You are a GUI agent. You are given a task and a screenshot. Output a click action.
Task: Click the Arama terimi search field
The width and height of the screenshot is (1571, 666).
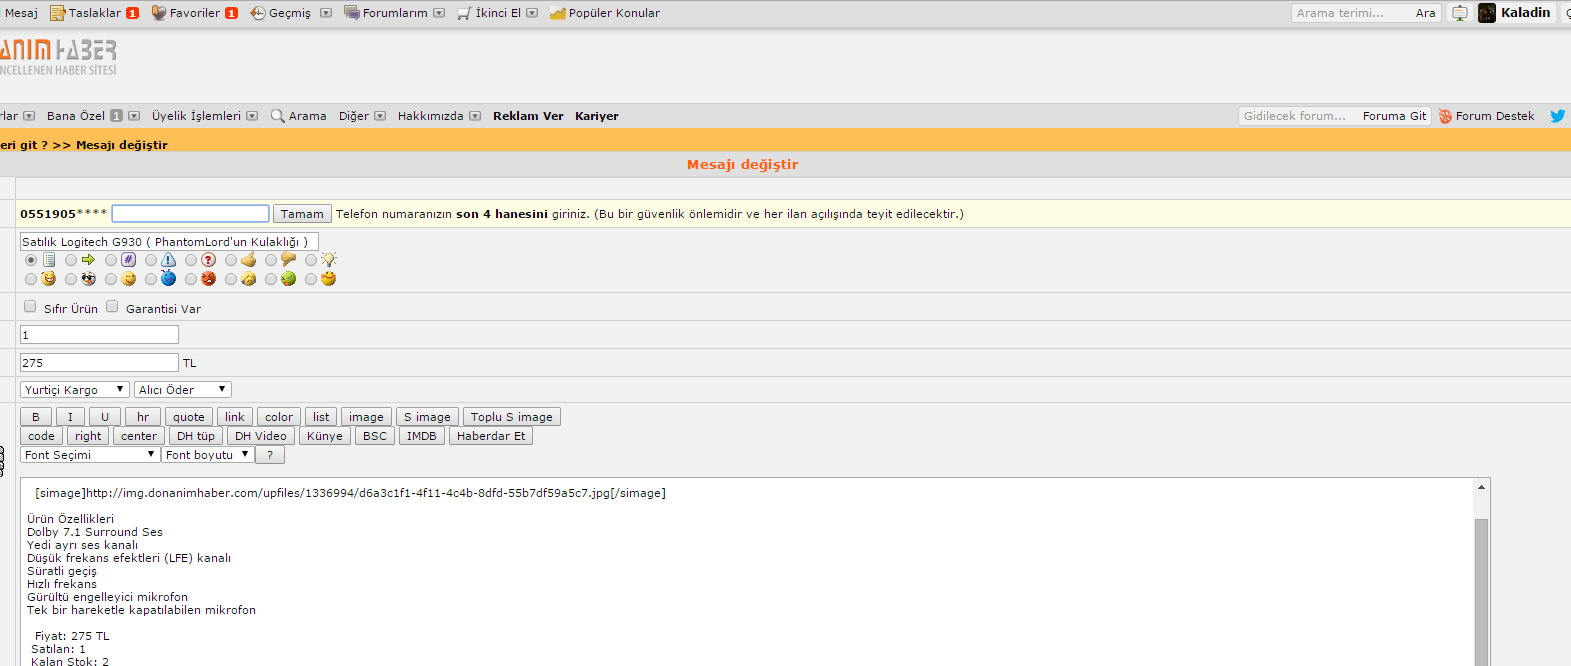1351,13
